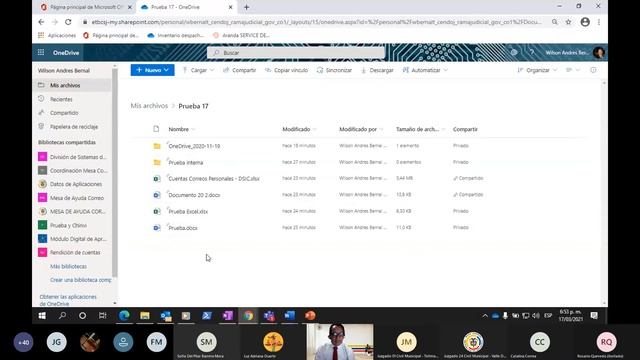
Task: Open PowerPoint from the taskbar
Action: click(310, 316)
